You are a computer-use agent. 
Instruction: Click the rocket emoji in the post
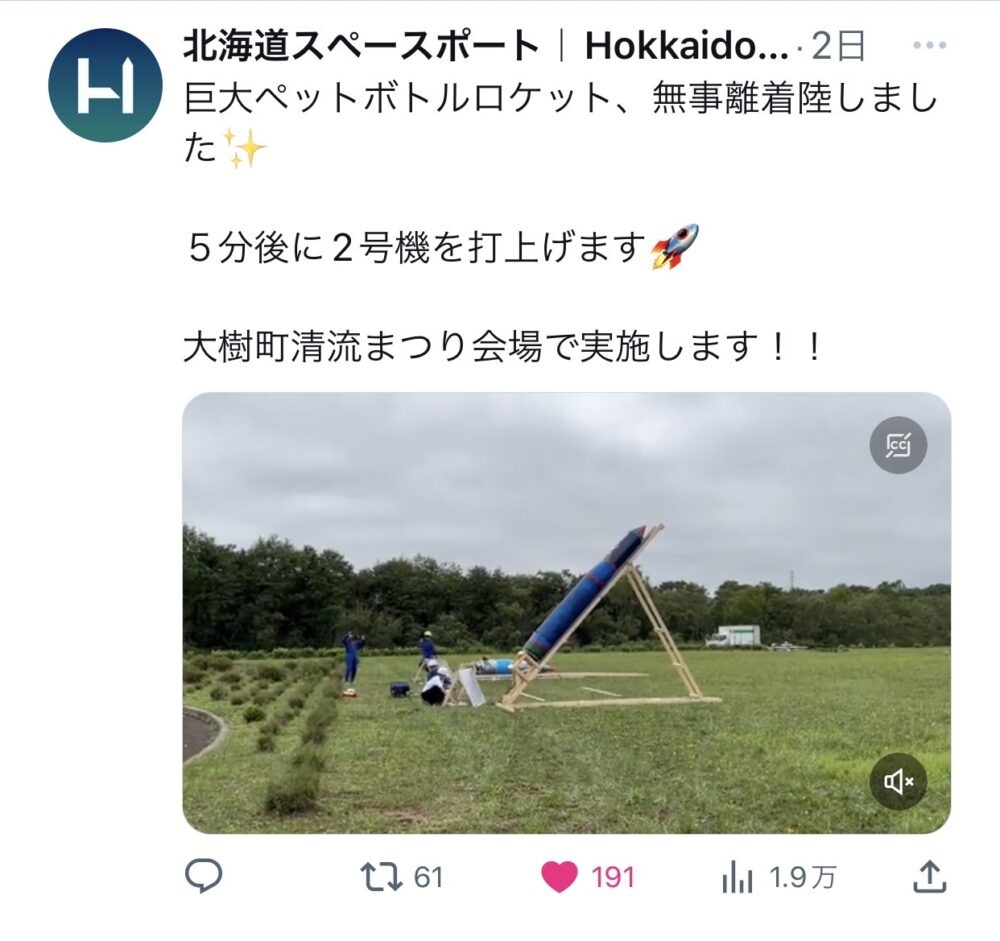click(674, 247)
